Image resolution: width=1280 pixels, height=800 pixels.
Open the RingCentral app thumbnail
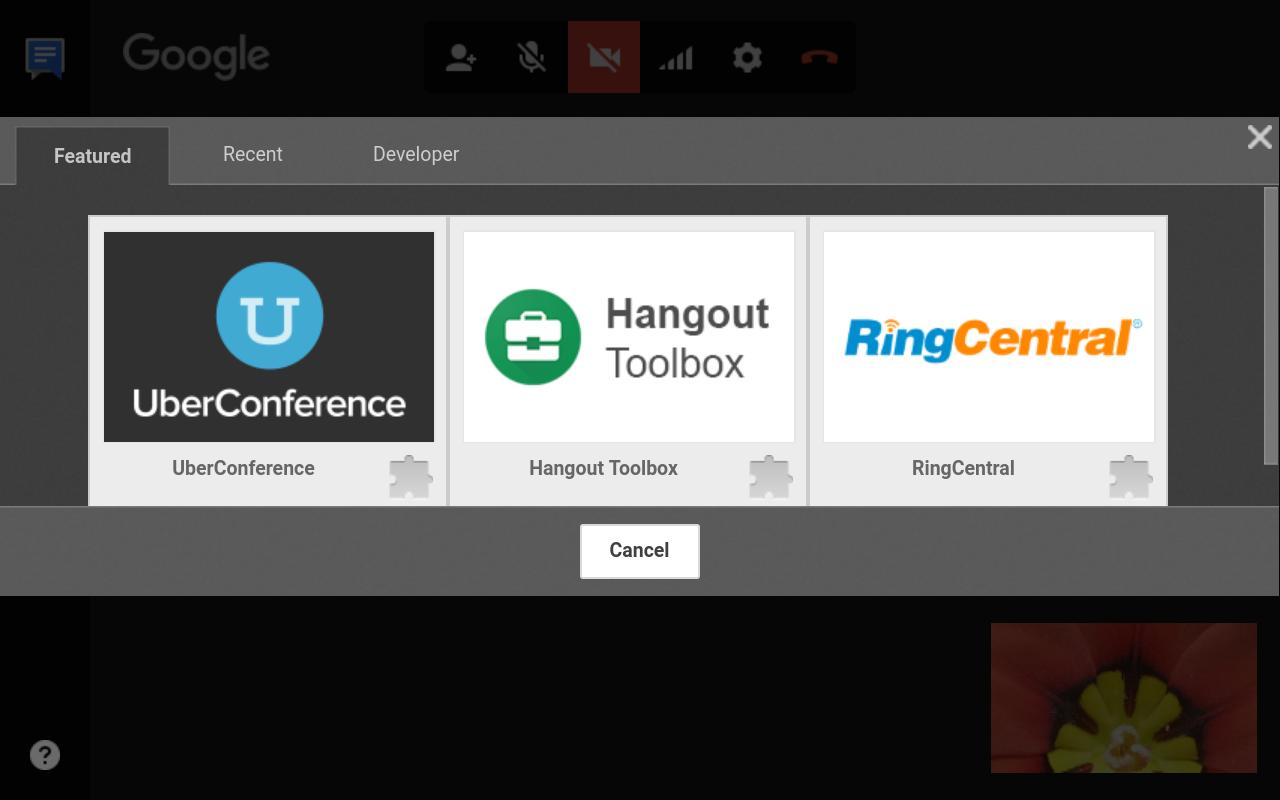point(989,337)
